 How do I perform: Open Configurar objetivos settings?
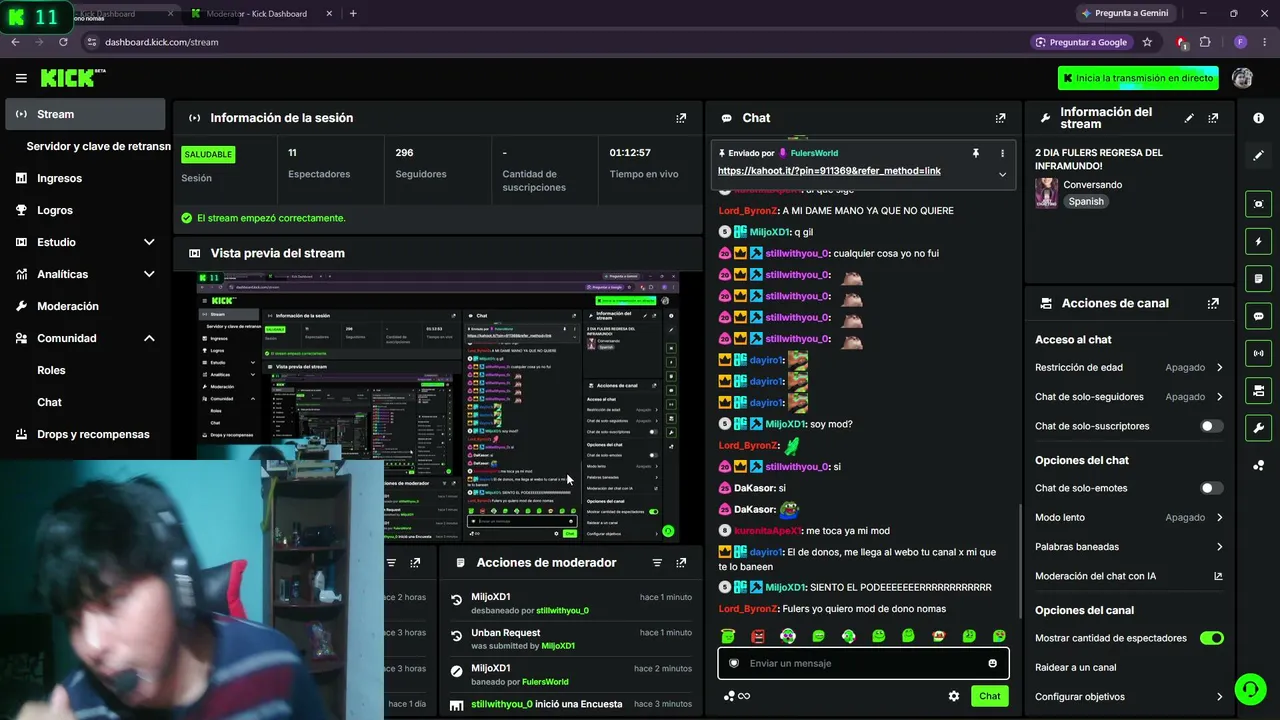1129,697
